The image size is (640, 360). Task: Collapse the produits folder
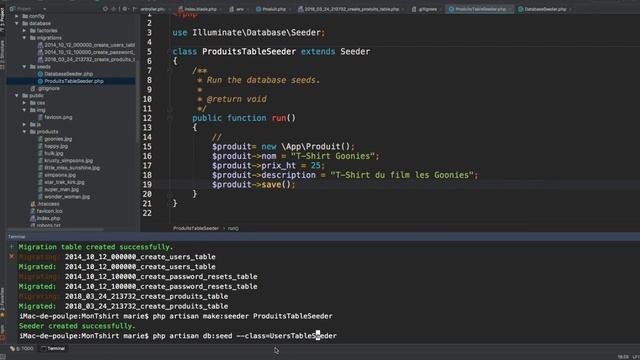(24, 132)
